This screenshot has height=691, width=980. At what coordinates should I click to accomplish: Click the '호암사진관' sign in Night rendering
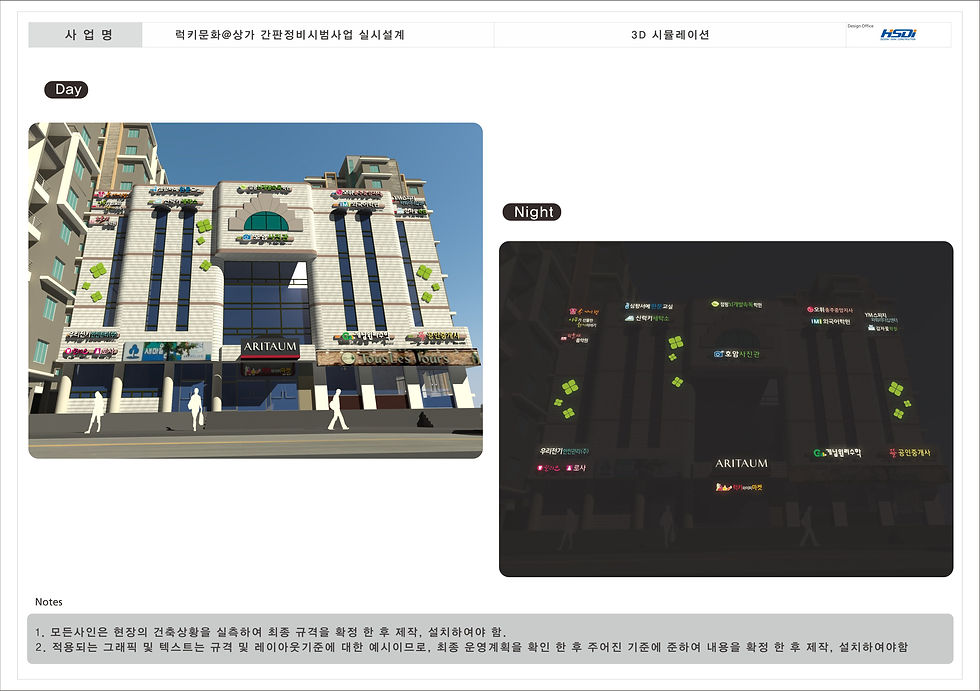click(737, 354)
